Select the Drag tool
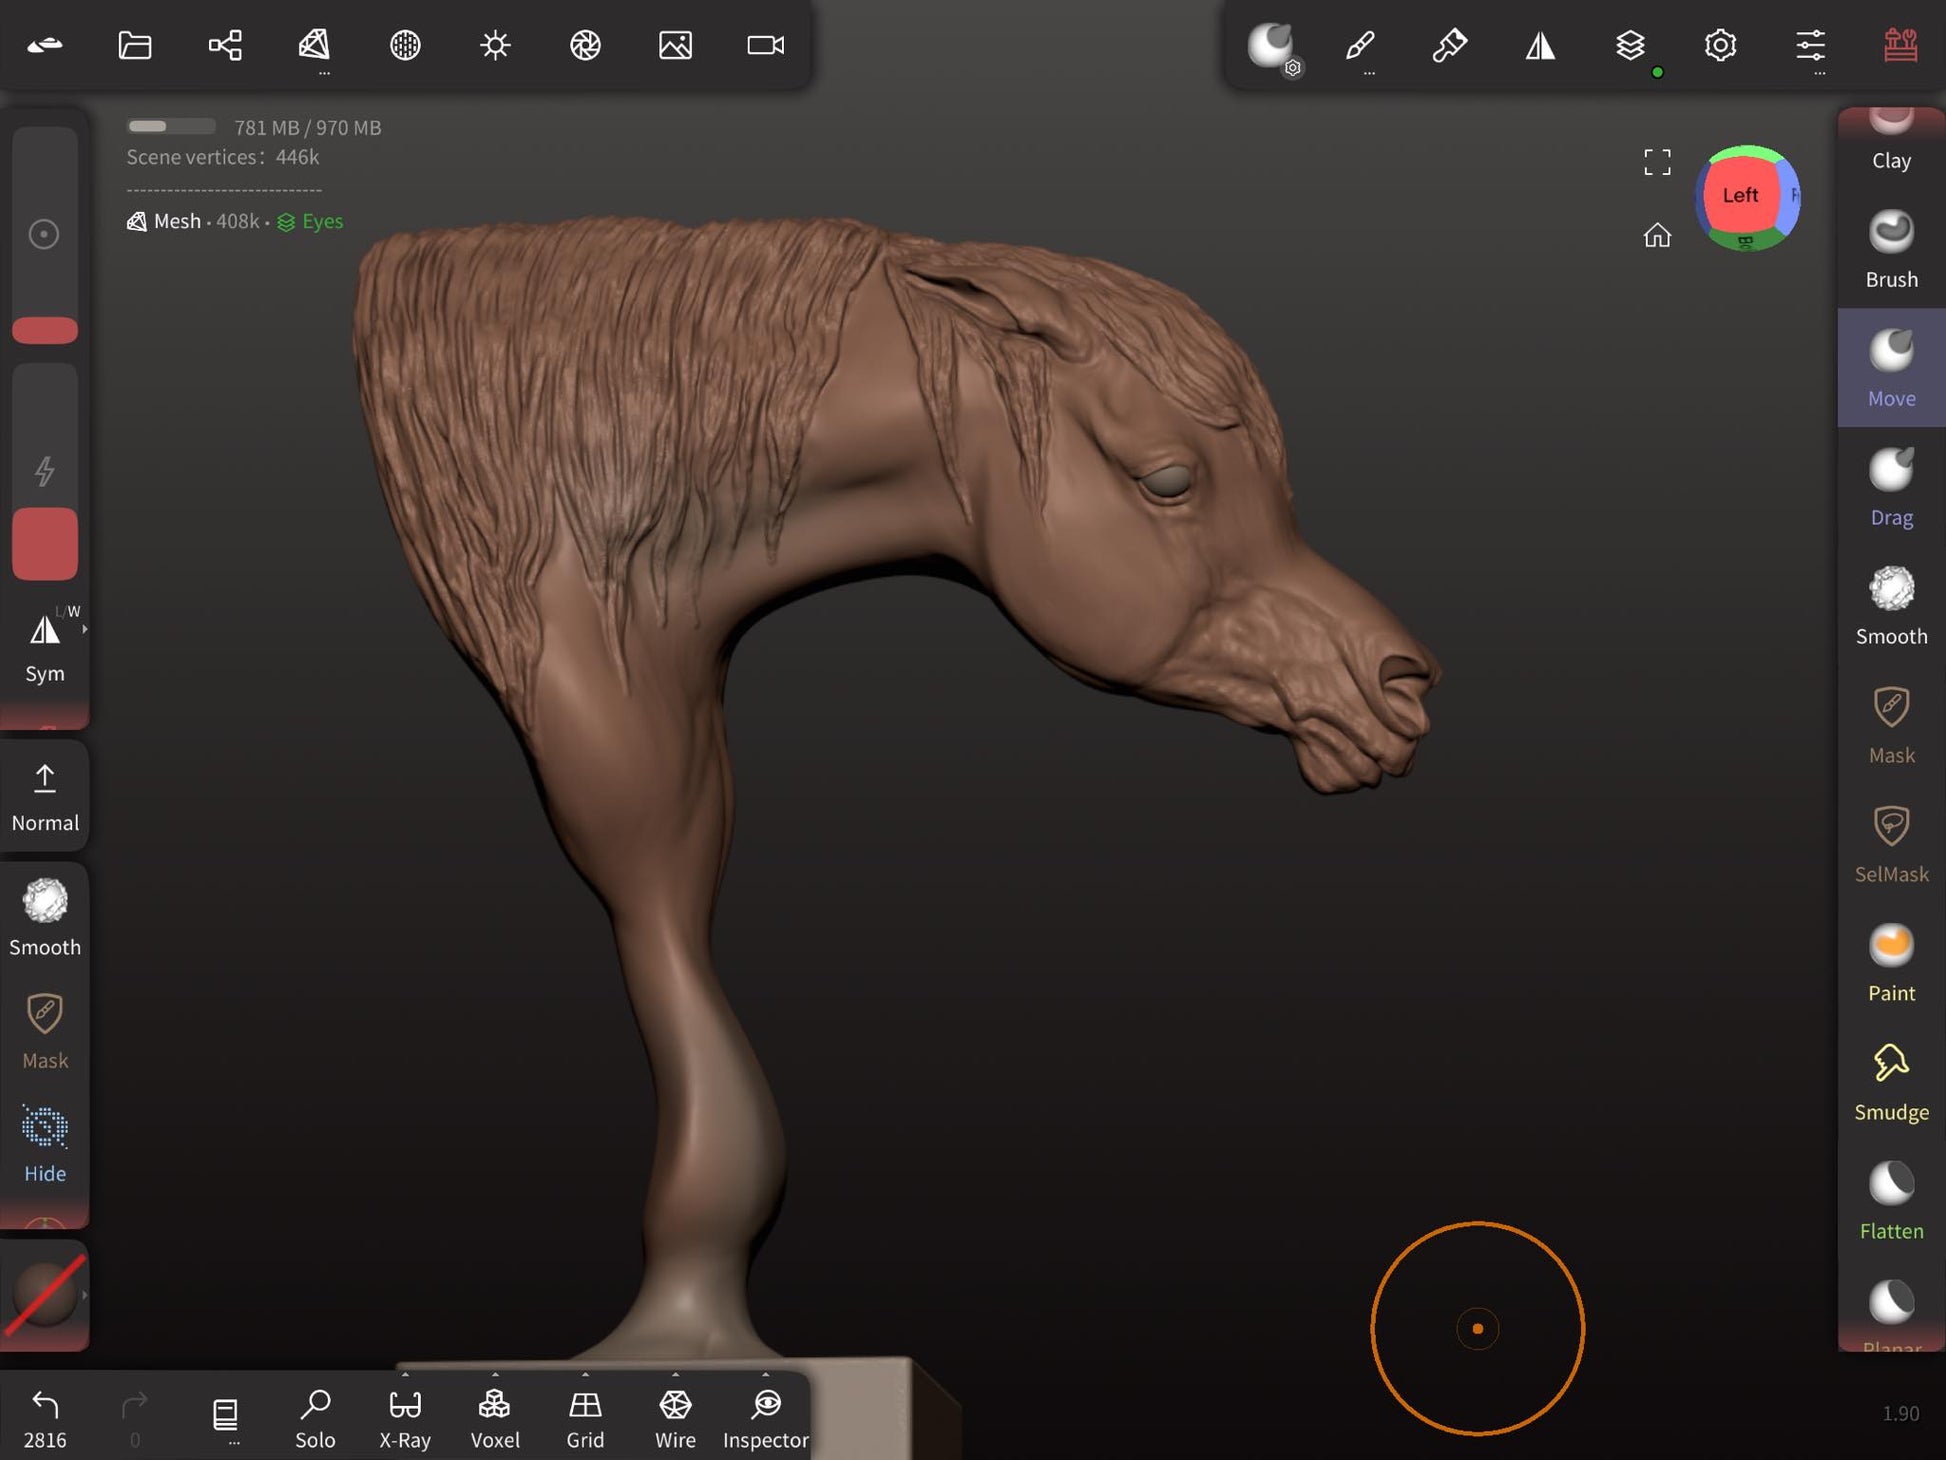Screen dimensions: 1946x1460 tap(1890, 488)
